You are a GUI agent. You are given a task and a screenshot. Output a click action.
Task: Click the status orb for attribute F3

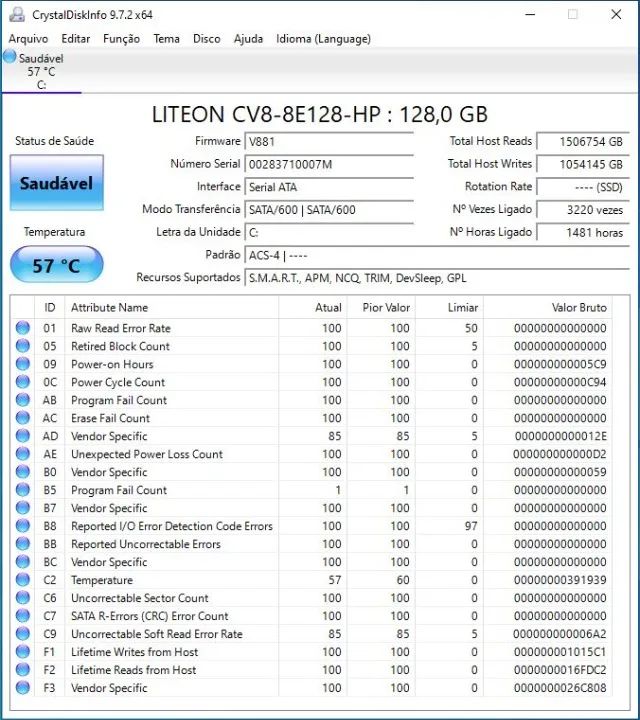click(22, 687)
